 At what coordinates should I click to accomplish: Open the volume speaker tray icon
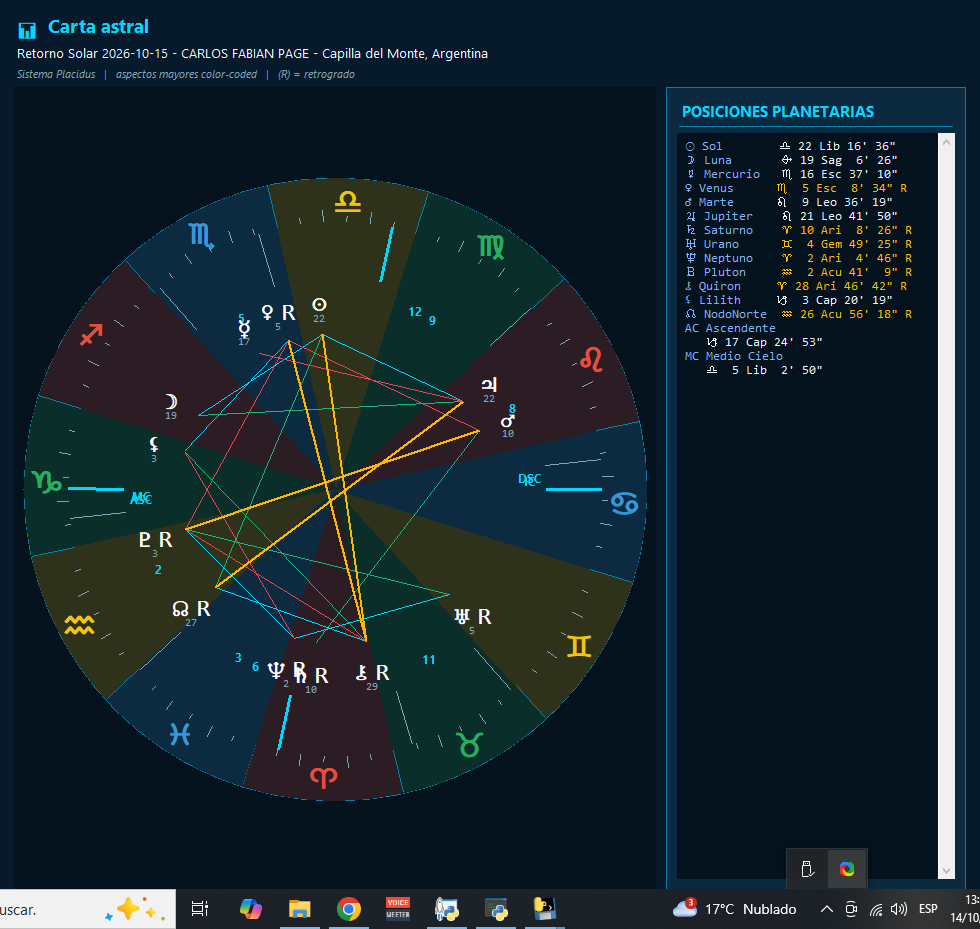(x=899, y=909)
